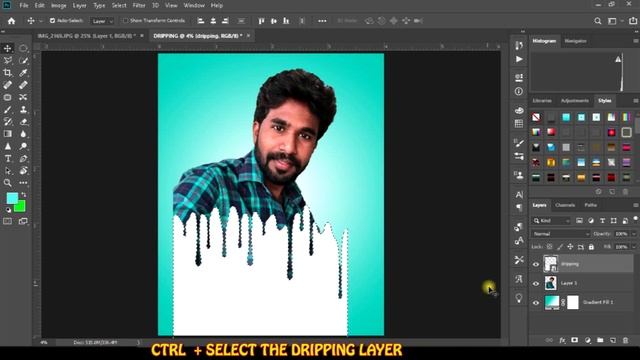Open the Filter menu

[139, 6]
